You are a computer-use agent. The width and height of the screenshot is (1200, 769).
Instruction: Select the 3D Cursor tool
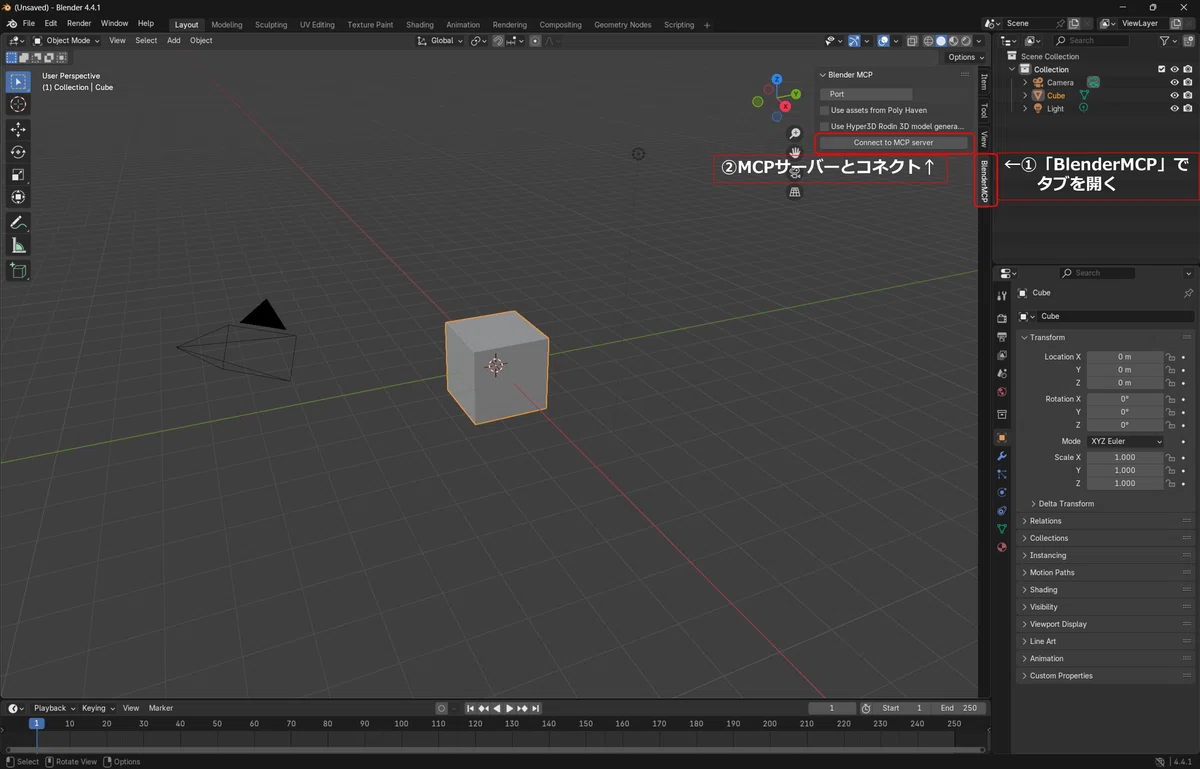point(18,104)
